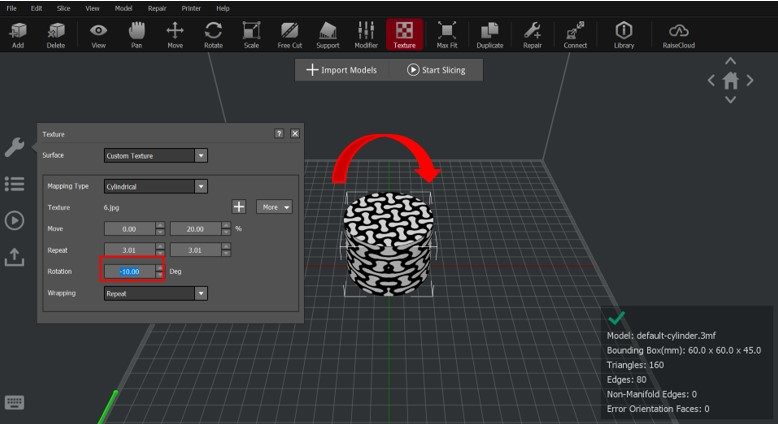778x424 pixels.
Task: Rotate view up with the top arrow
Action: pyautogui.click(x=730, y=61)
